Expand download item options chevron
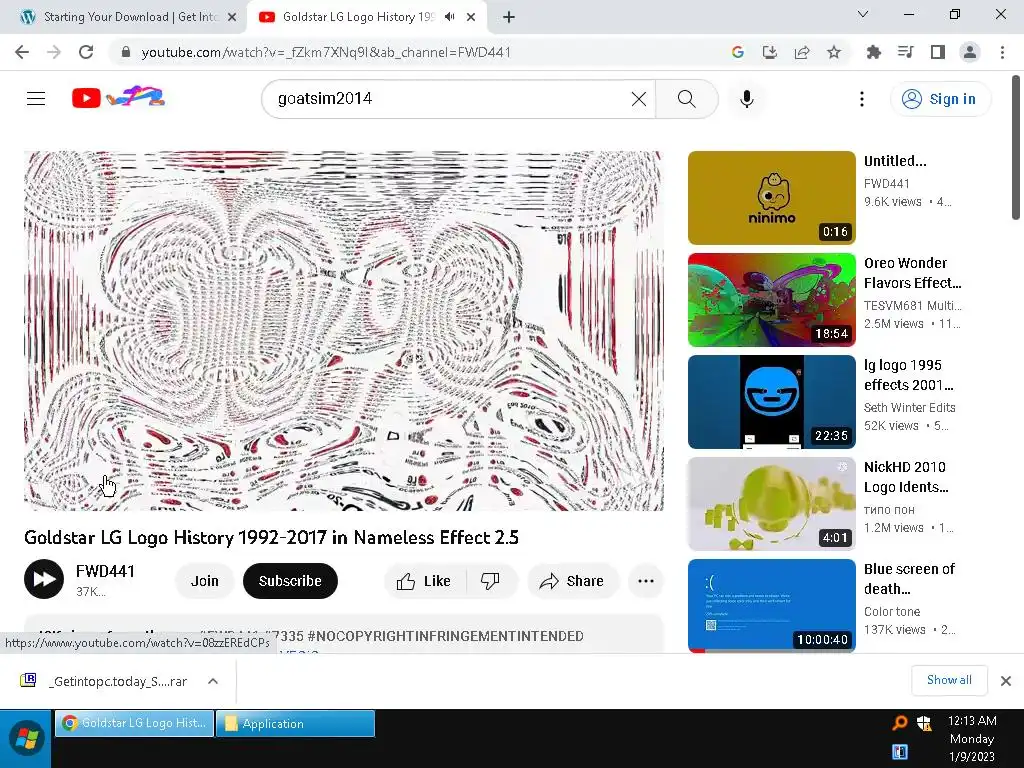 (213, 681)
